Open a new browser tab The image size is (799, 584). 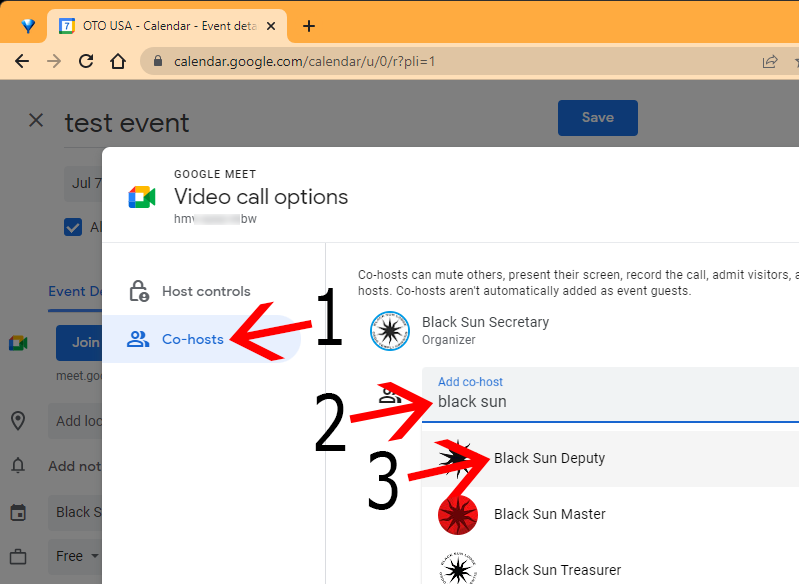click(x=309, y=26)
